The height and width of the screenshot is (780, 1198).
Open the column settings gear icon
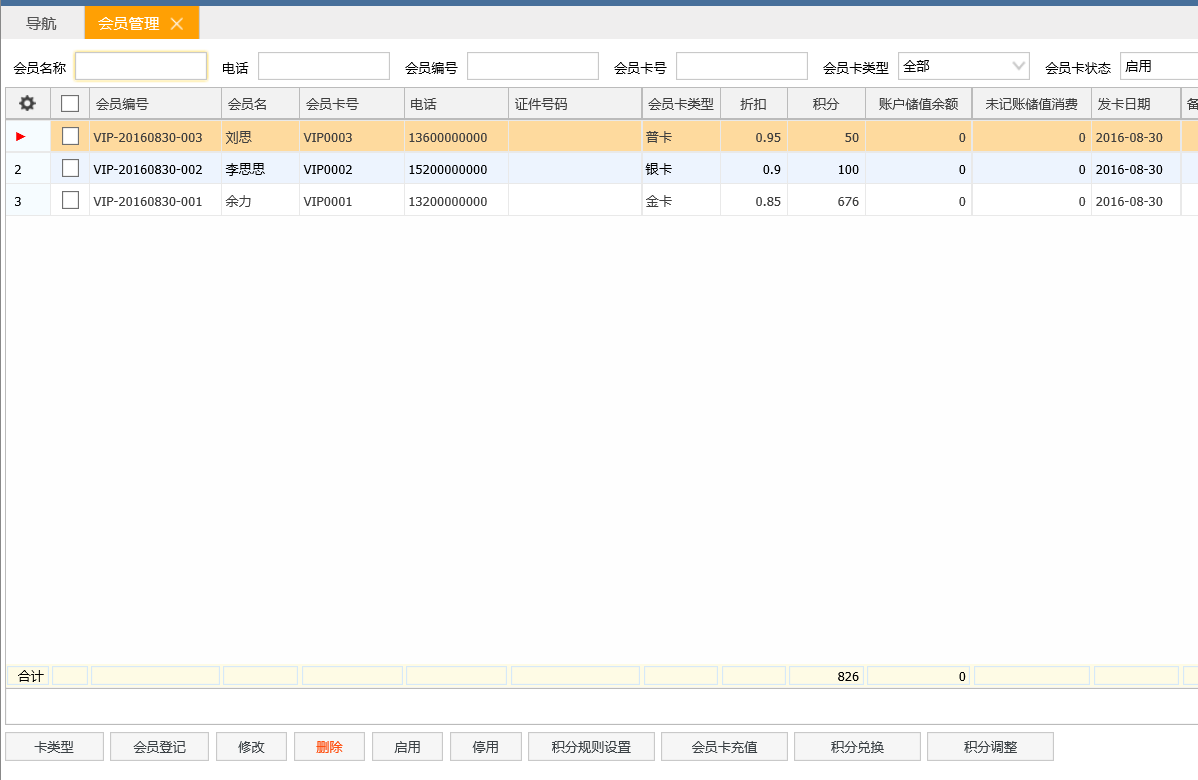coord(28,102)
